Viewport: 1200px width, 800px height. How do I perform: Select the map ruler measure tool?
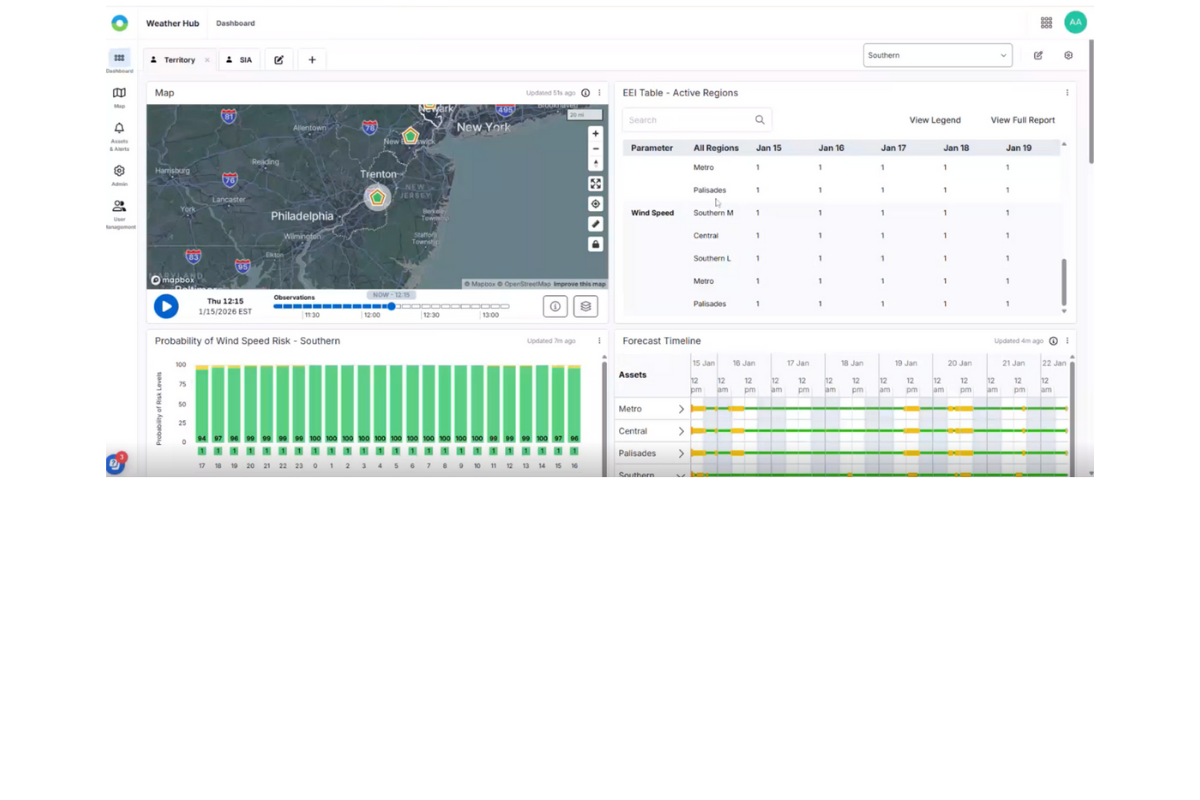pyautogui.click(x=595, y=224)
